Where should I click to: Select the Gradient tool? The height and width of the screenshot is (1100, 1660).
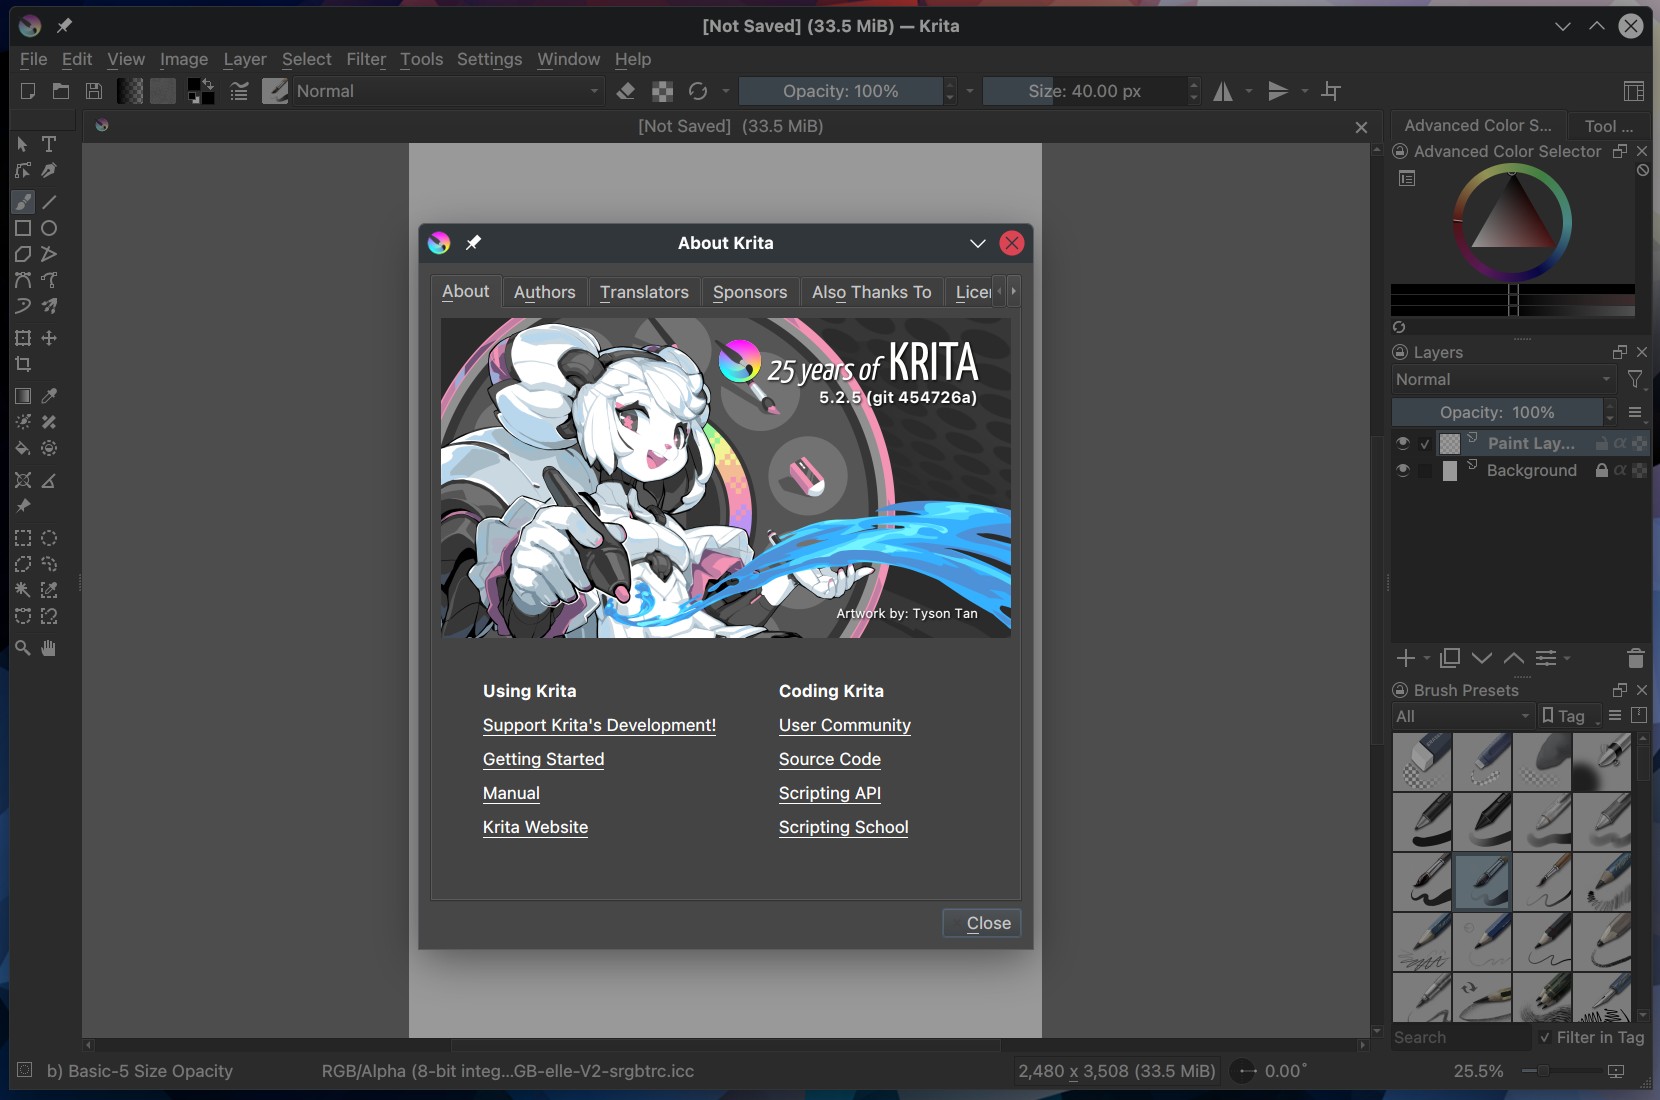pos(23,396)
